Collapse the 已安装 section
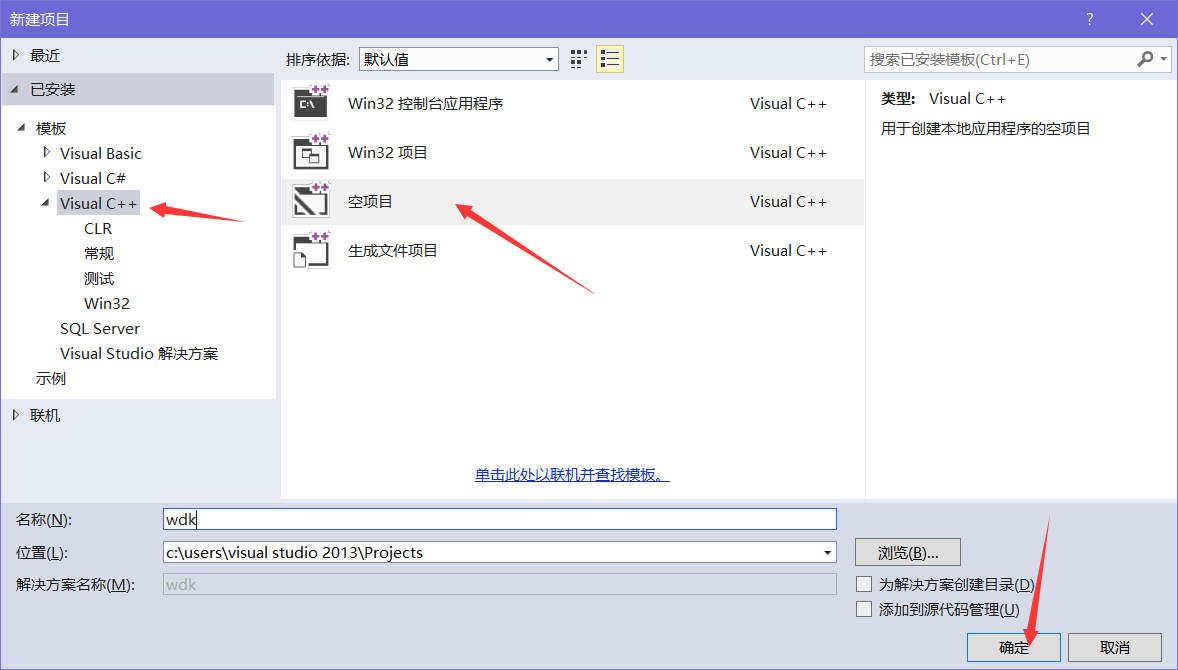 coord(15,89)
